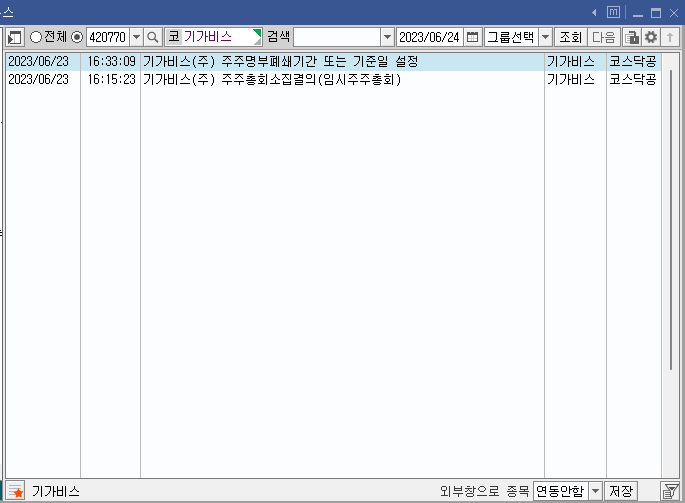Expand the 그룹선택 dropdown arrow

(x=545, y=37)
